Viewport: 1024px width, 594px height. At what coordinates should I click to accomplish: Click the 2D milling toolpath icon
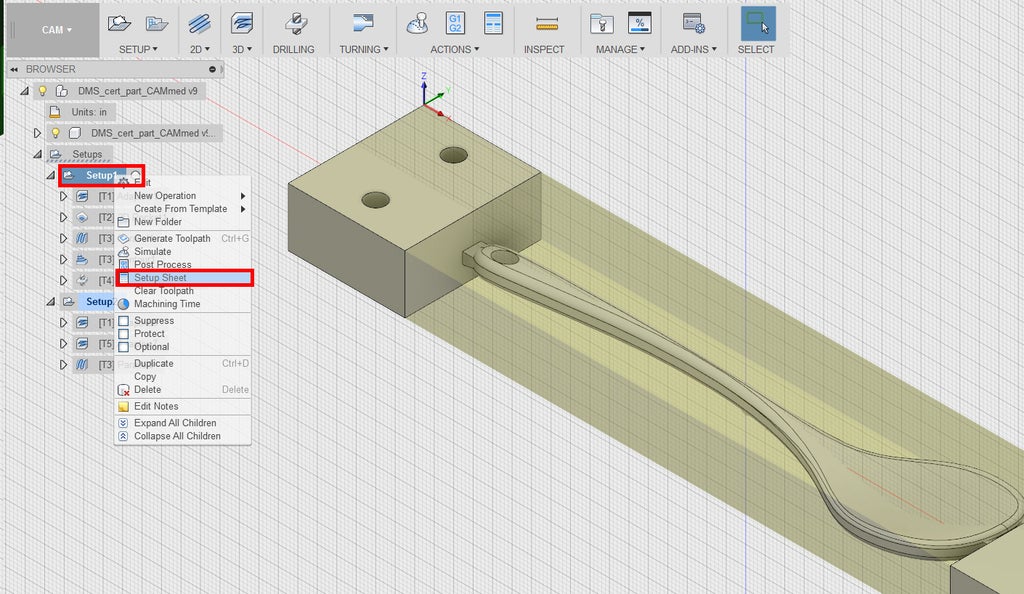(x=199, y=24)
